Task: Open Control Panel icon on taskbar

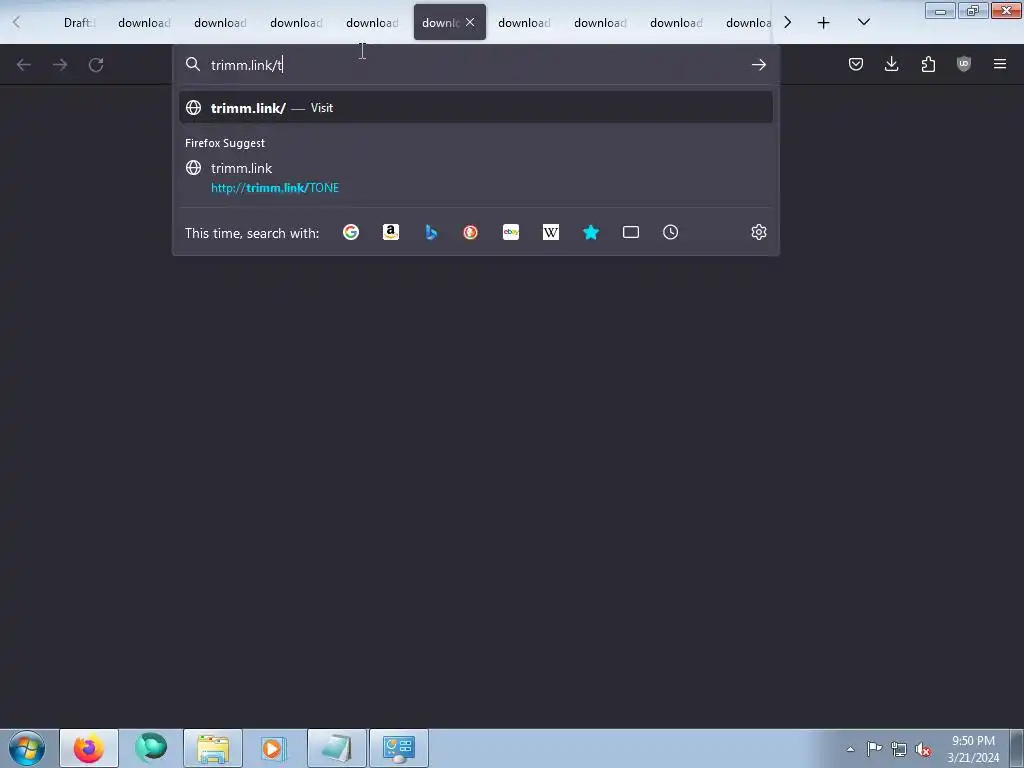Action: [399, 748]
